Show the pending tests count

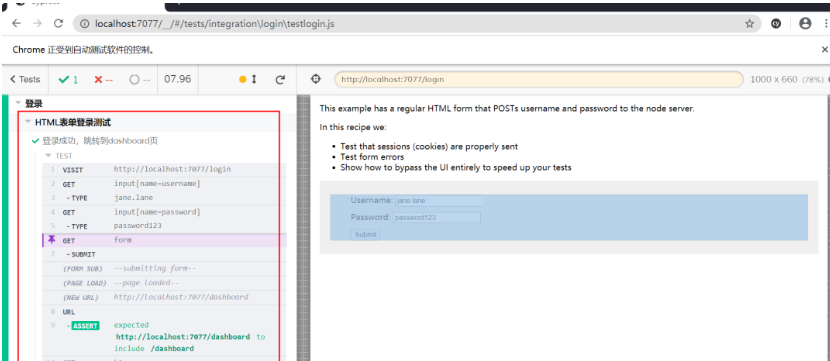click(x=140, y=79)
